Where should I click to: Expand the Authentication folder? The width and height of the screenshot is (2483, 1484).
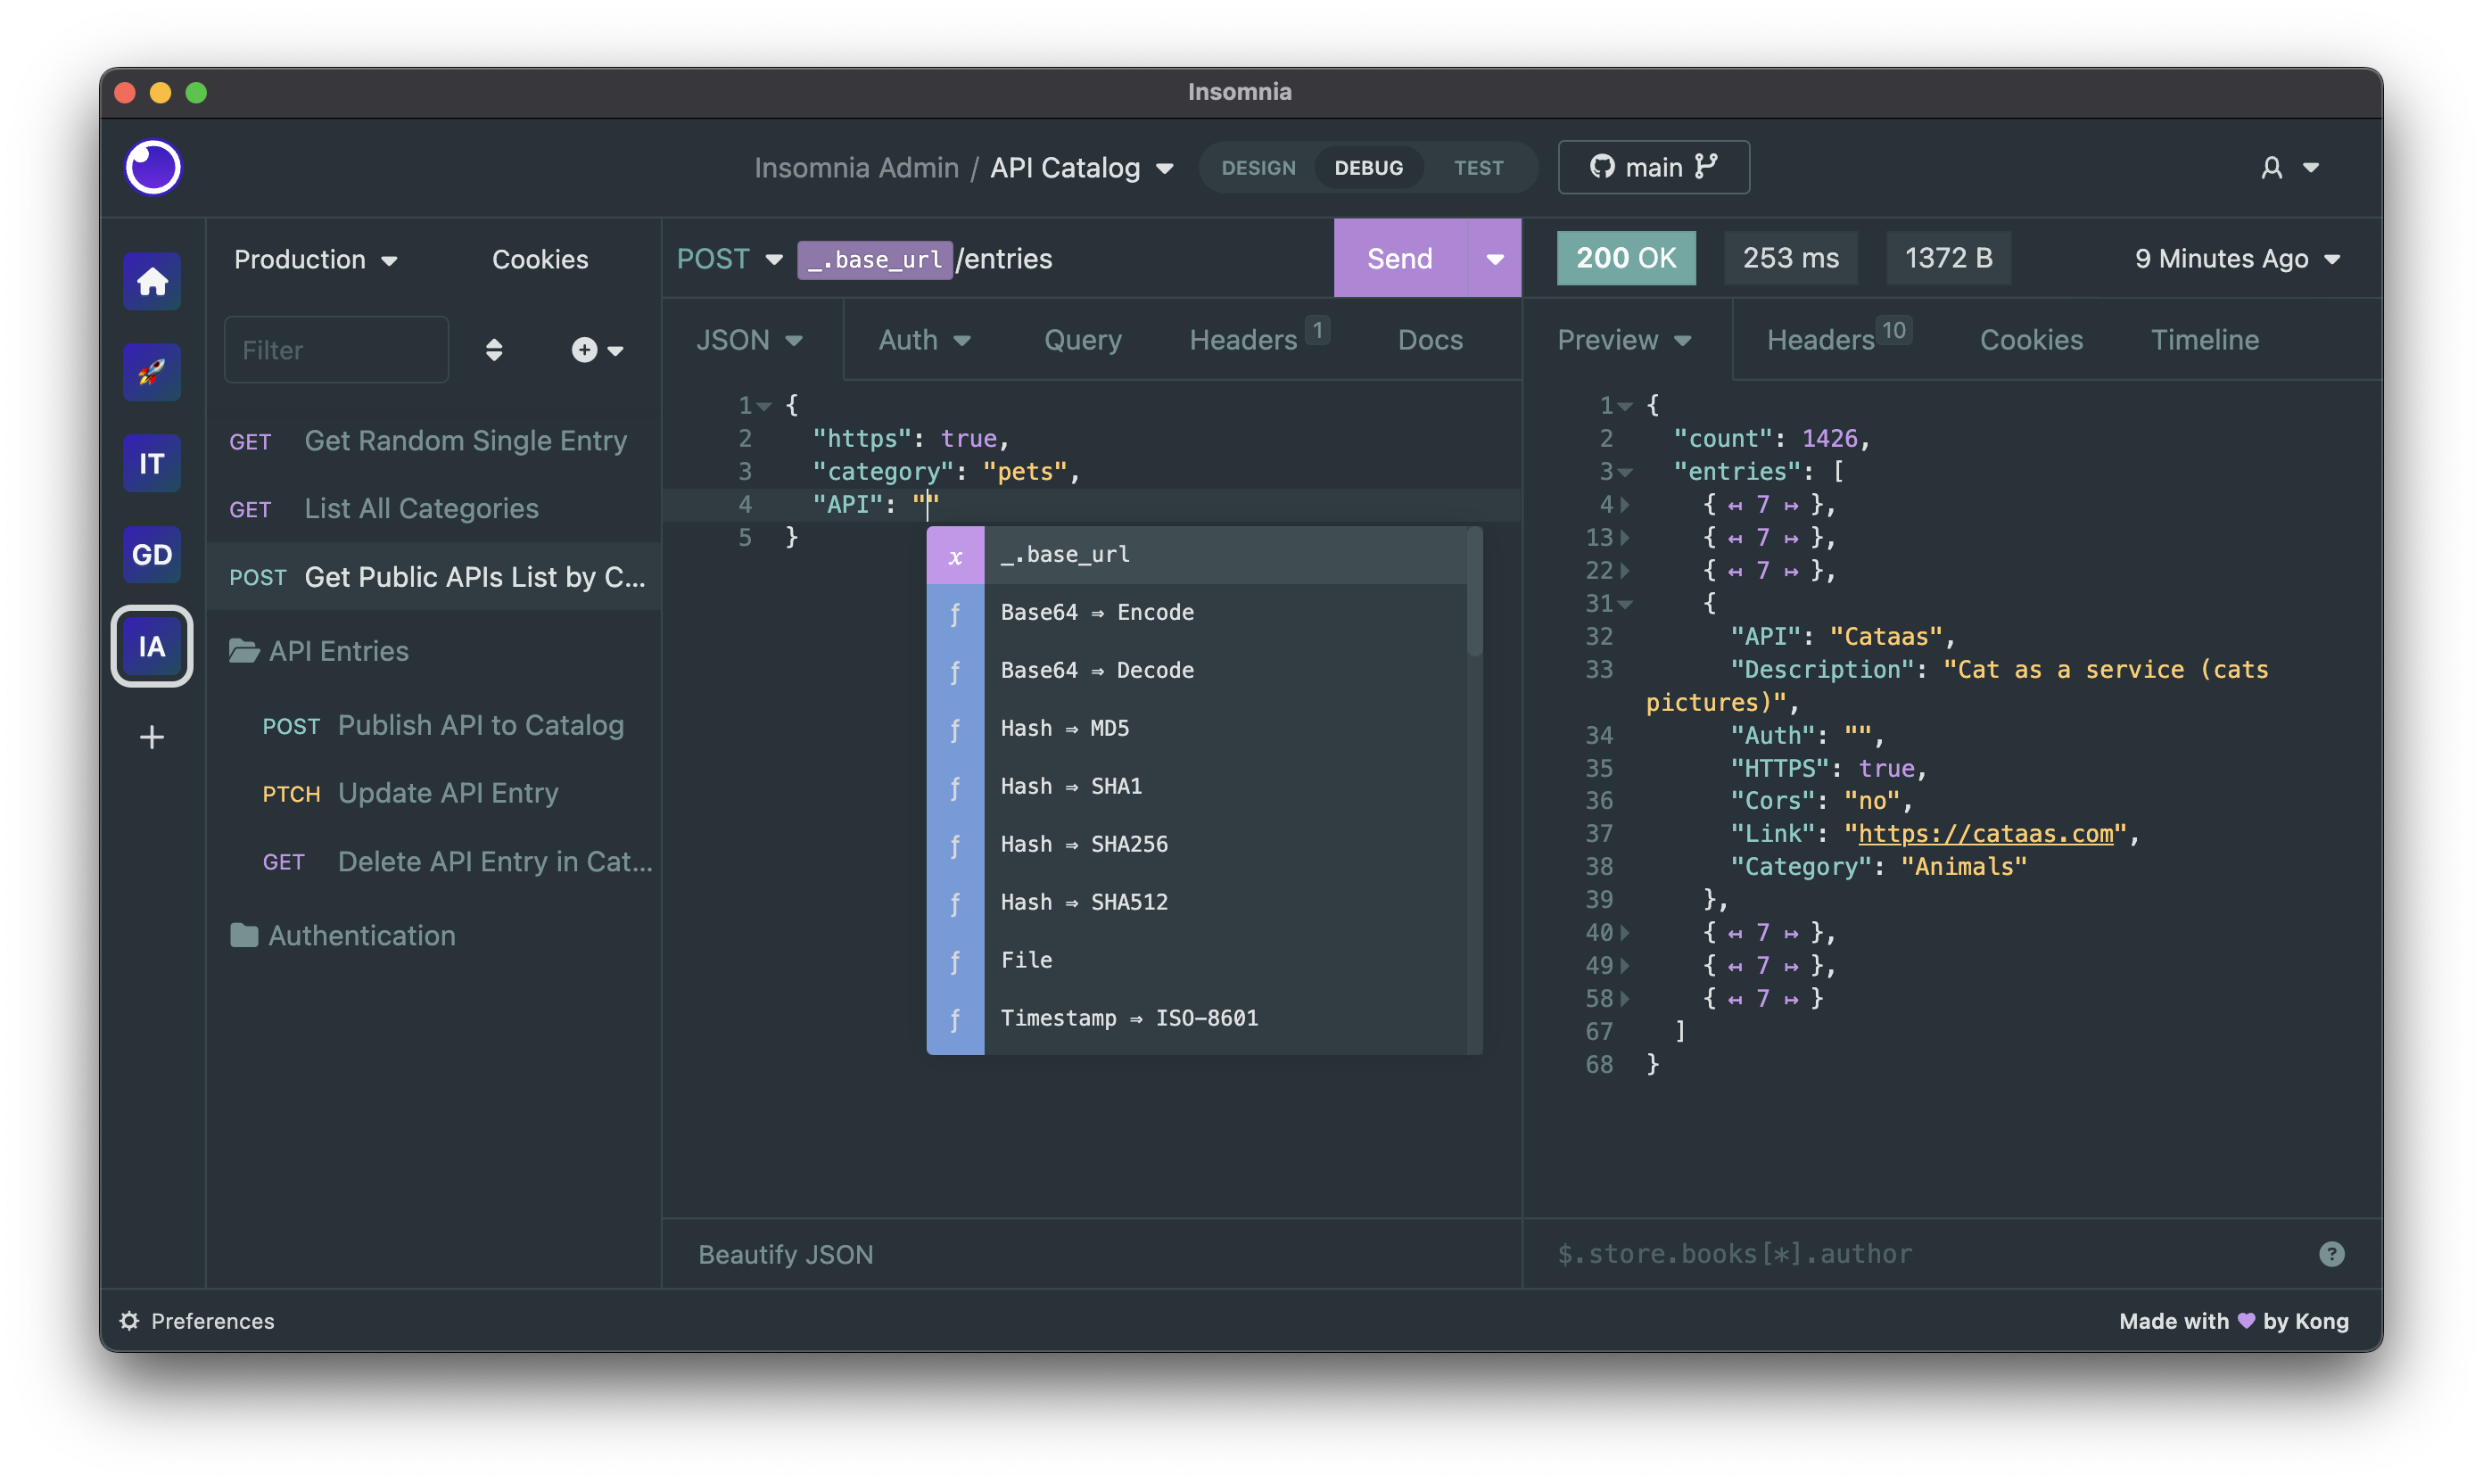360,935
